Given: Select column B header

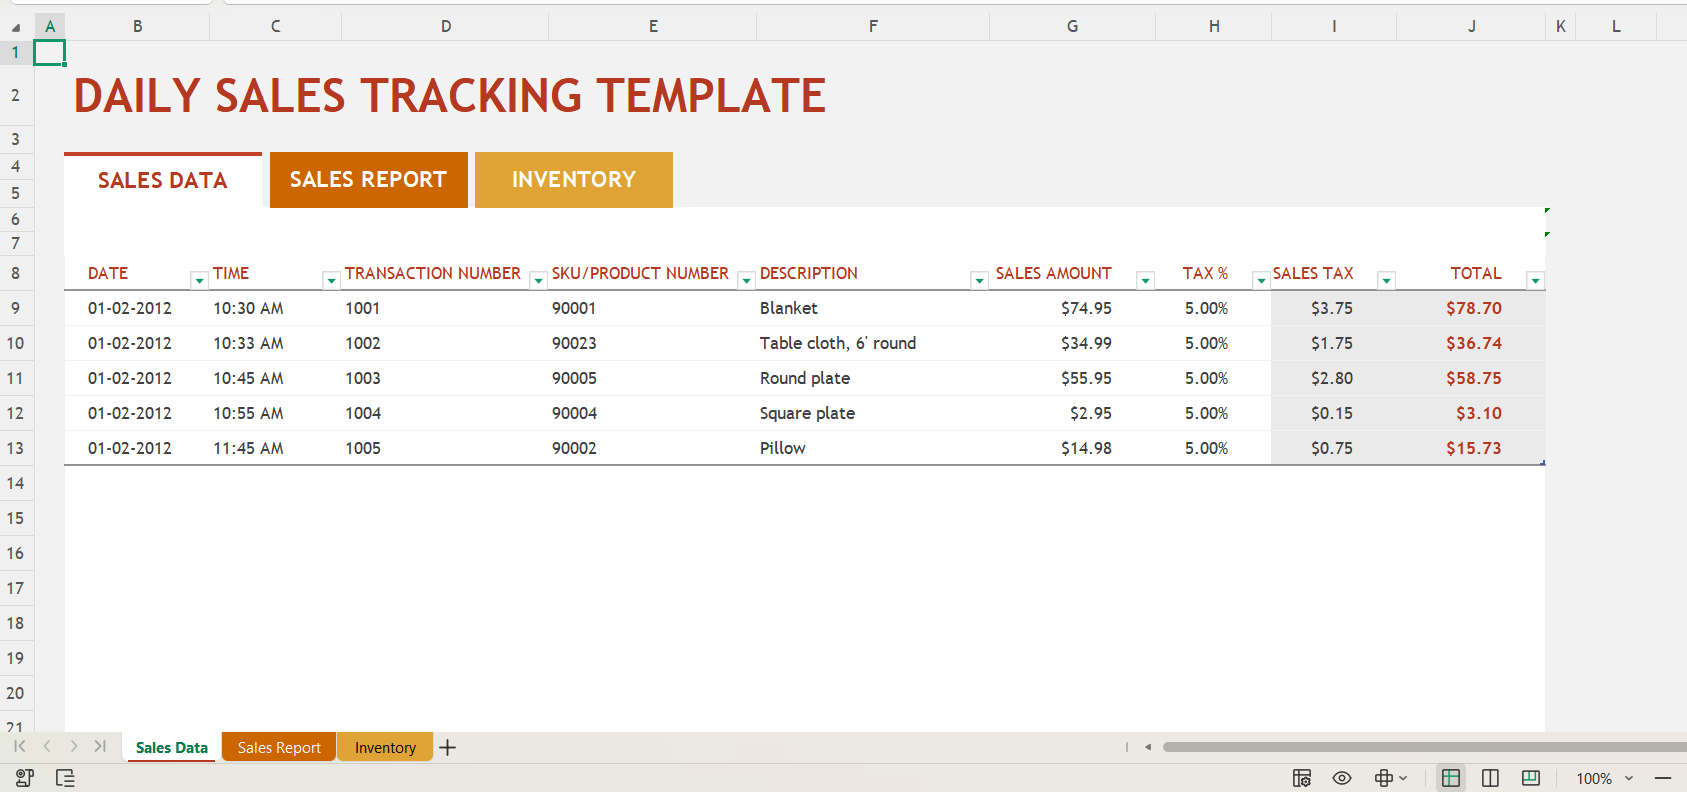Looking at the screenshot, I should click(137, 27).
